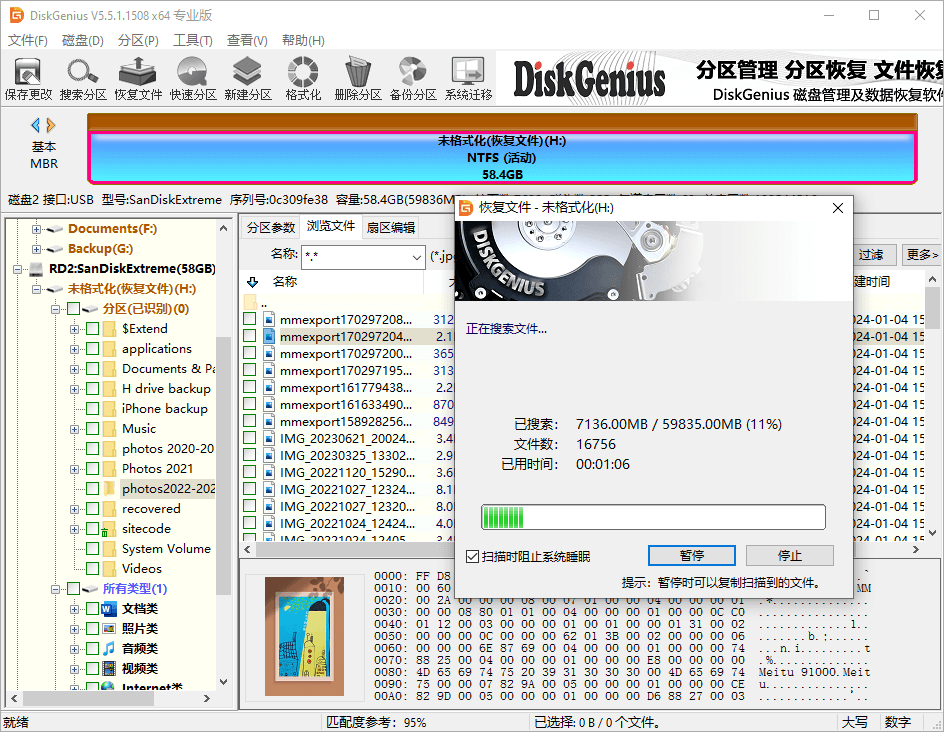
Task: Collapse the 所有类型(1) tree node
Action: (55, 589)
